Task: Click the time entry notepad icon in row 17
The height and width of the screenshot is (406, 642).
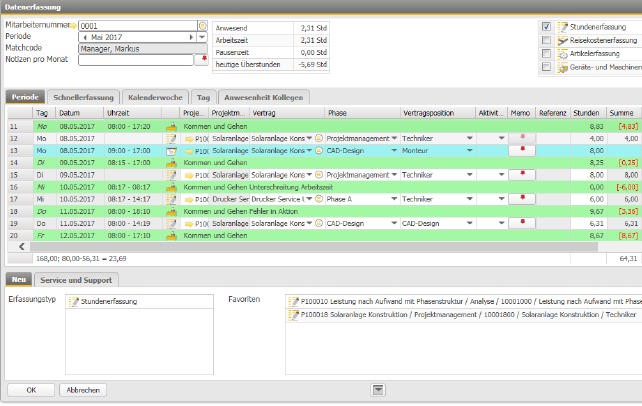Action: (171, 199)
